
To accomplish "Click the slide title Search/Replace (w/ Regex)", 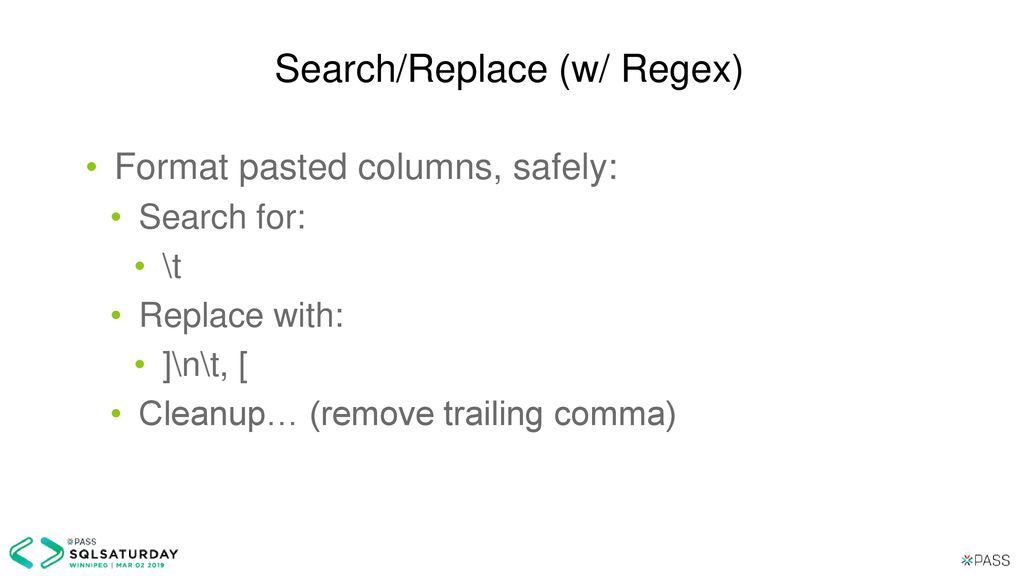I will coord(509,69).
